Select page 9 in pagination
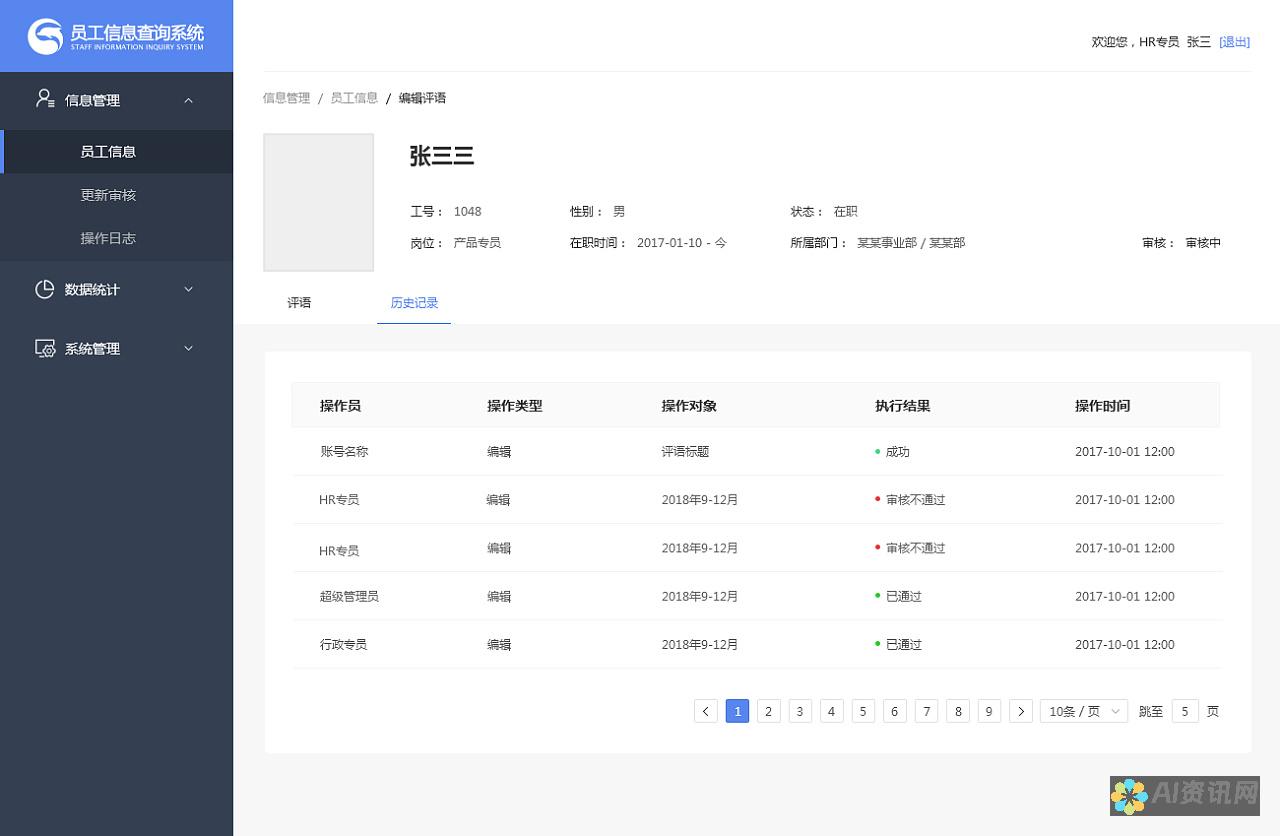Image resolution: width=1280 pixels, height=836 pixels. coord(990,711)
